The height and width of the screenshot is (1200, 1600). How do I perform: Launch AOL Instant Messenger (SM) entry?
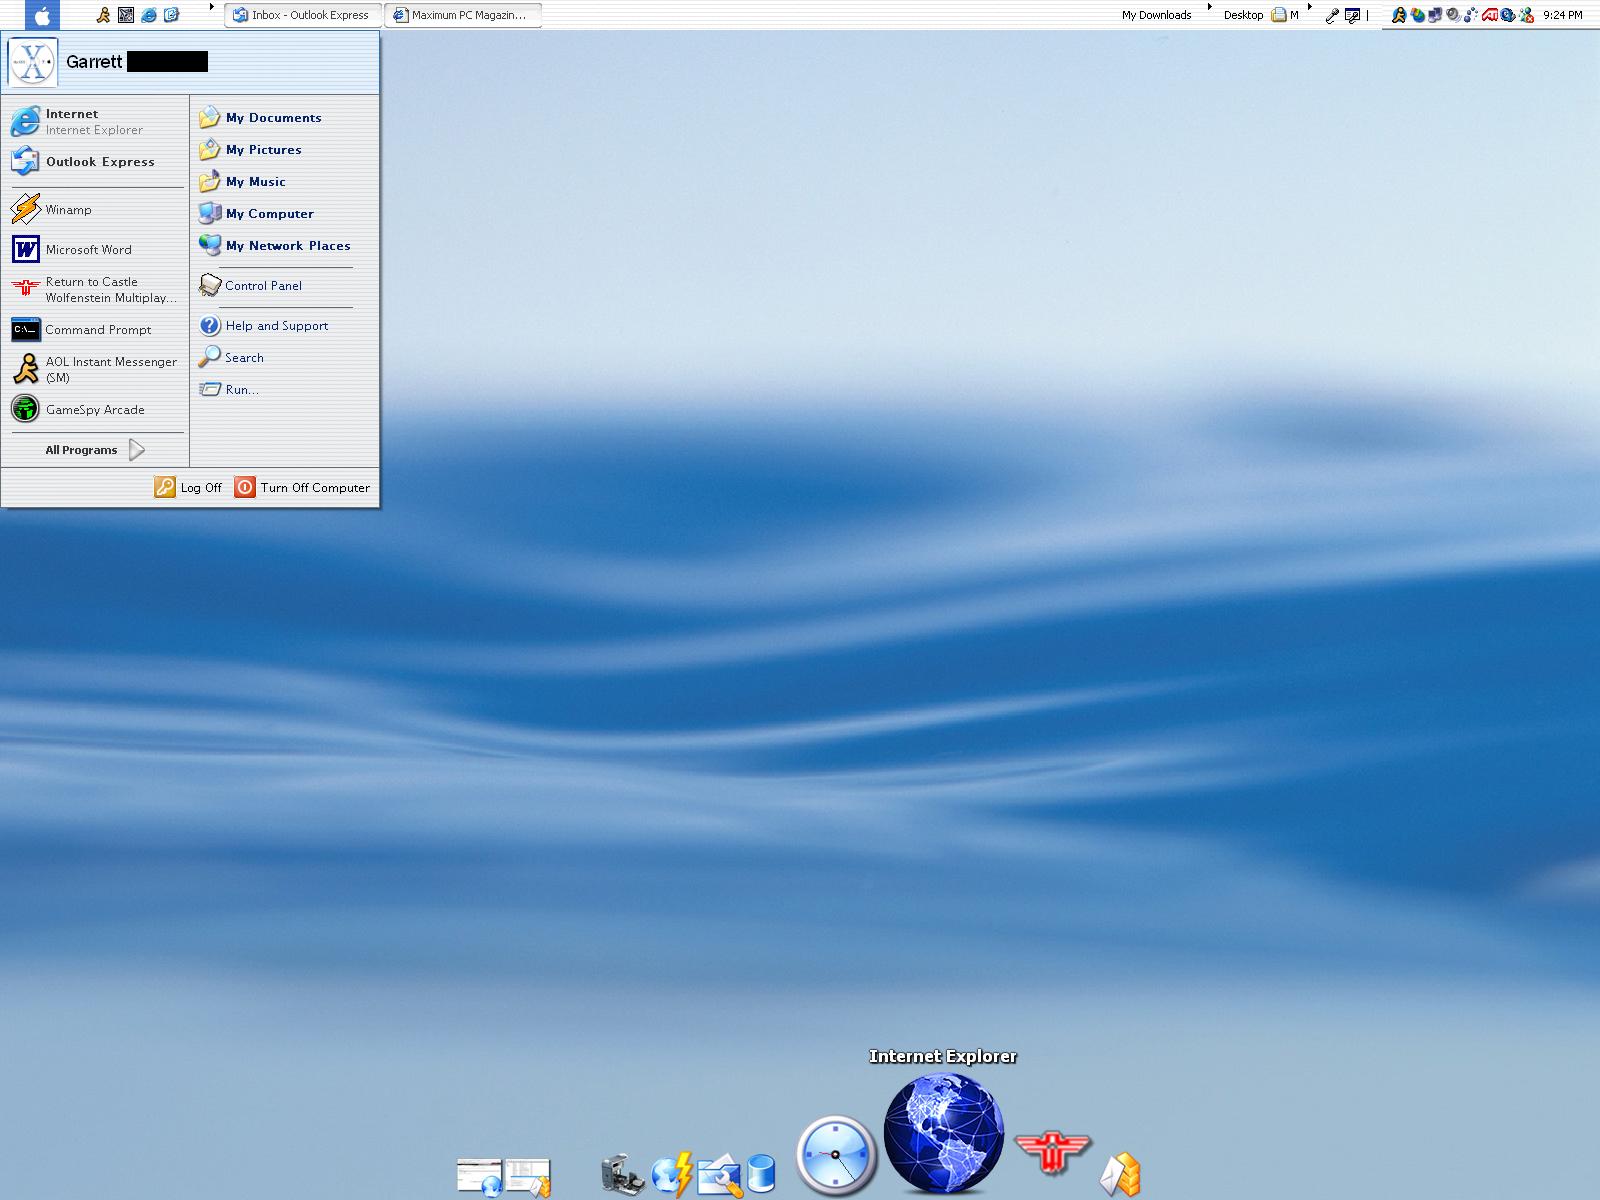pos(96,370)
